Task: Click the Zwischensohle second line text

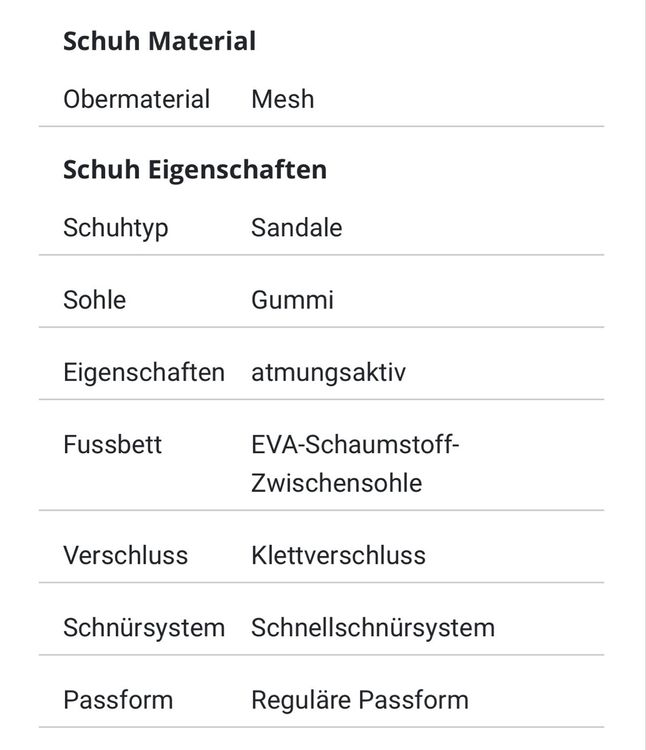Action: 337,483
